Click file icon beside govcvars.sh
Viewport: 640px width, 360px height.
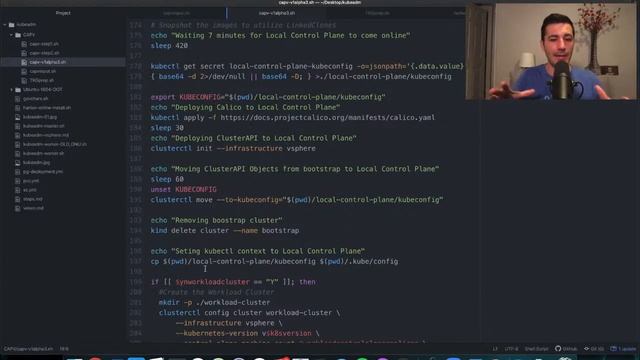point(18,99)
